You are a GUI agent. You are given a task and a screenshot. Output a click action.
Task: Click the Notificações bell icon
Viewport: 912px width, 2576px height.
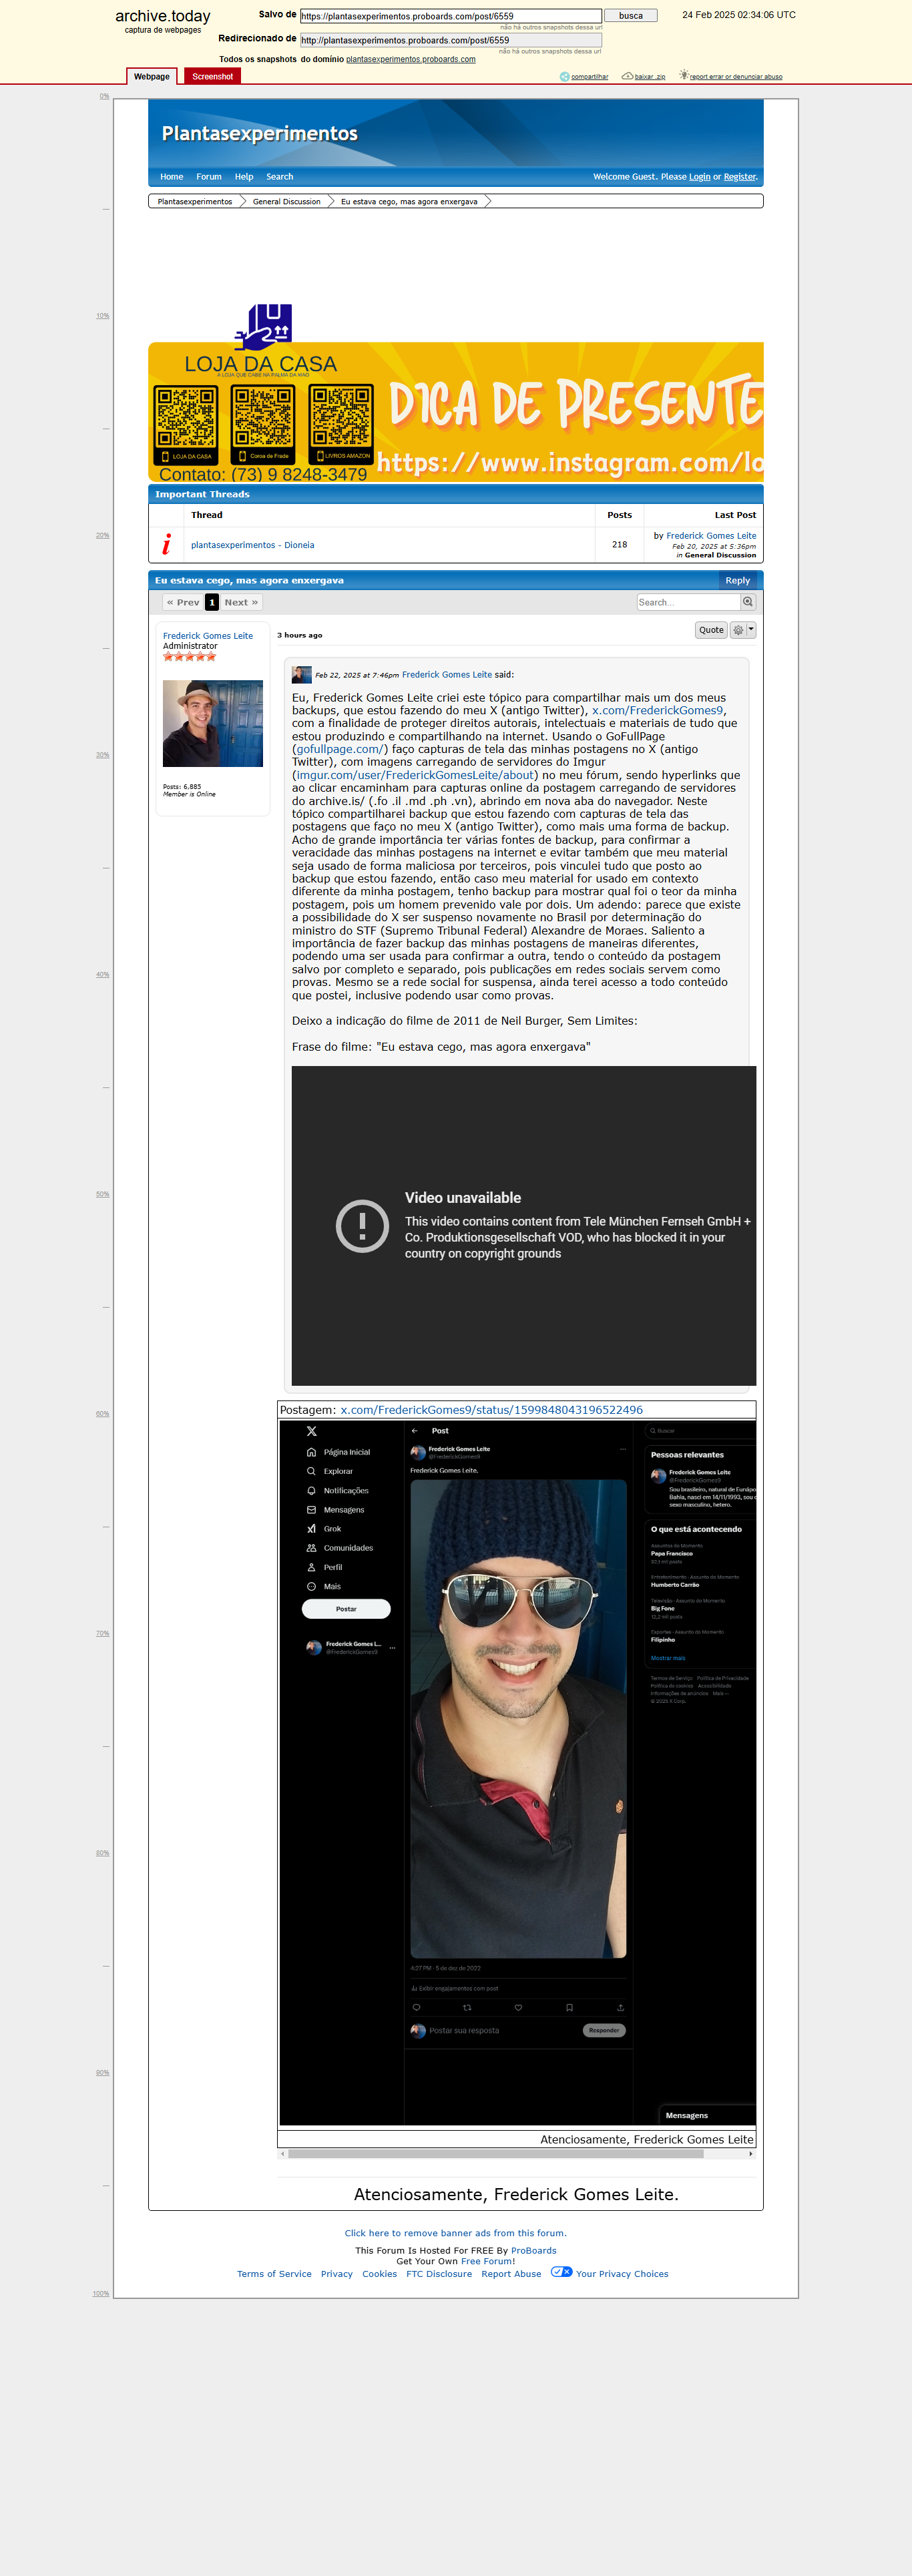coord(311,1491)
